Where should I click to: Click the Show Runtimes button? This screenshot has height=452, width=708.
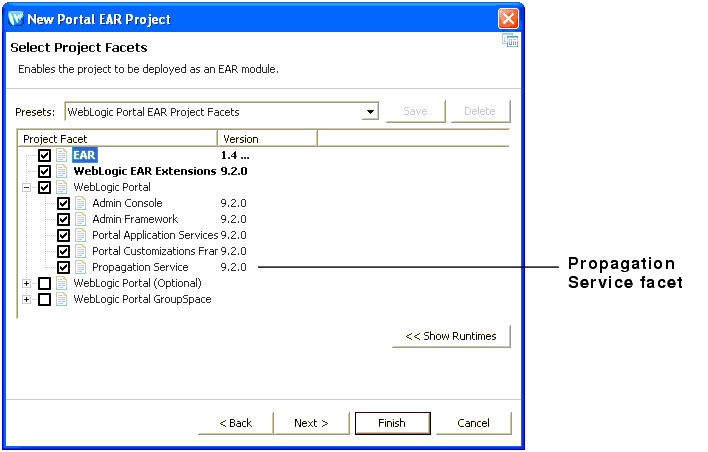coord(451,336)
